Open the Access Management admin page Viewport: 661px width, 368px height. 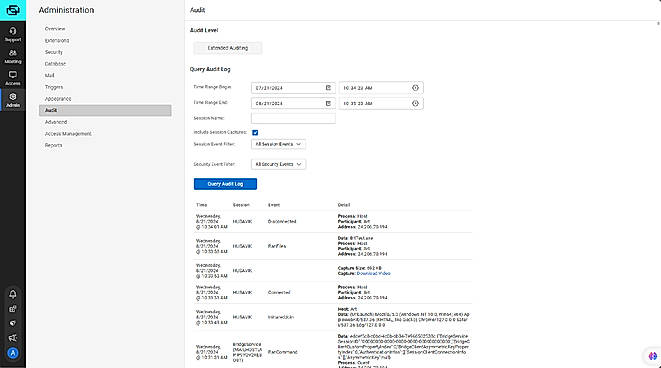pyautogui.click(x=68, y=134)
